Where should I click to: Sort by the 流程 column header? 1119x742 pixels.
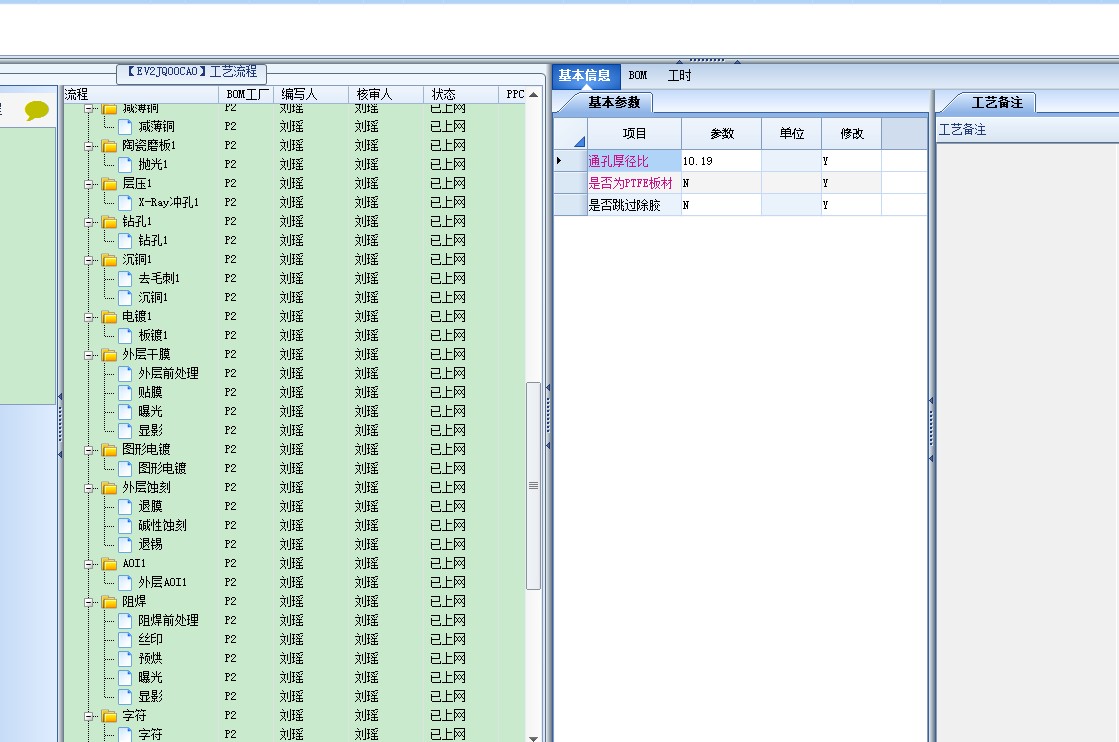141,94
